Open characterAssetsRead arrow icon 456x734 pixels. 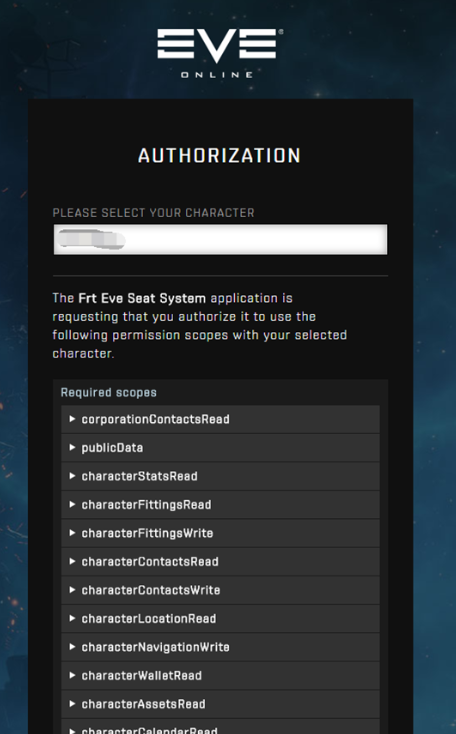coord(72,704)
